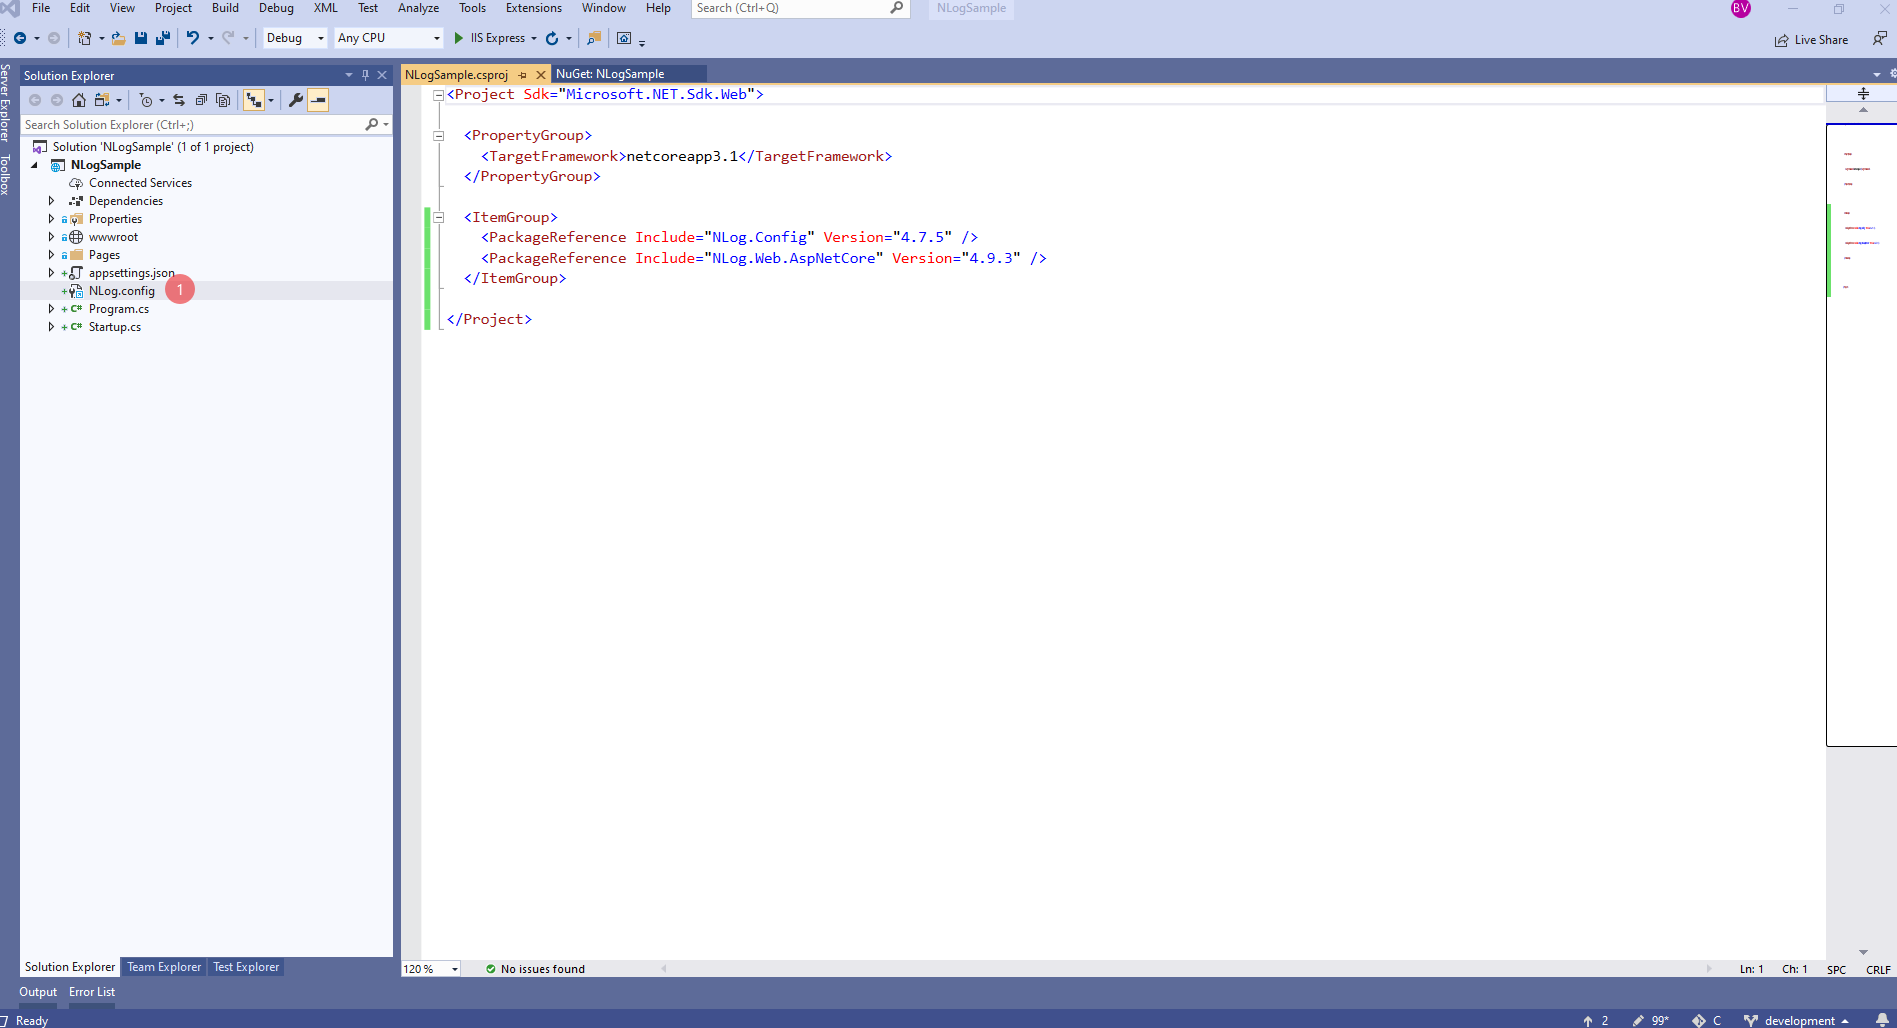Click the Search (Ctrl+Q) box
This screenshot has width=1897, height=1028.
tap(800, 8)
